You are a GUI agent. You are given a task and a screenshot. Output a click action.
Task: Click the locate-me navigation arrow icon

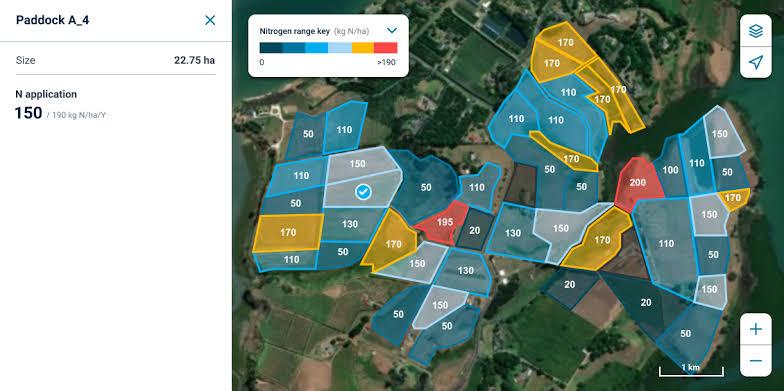tap(756, 62)
